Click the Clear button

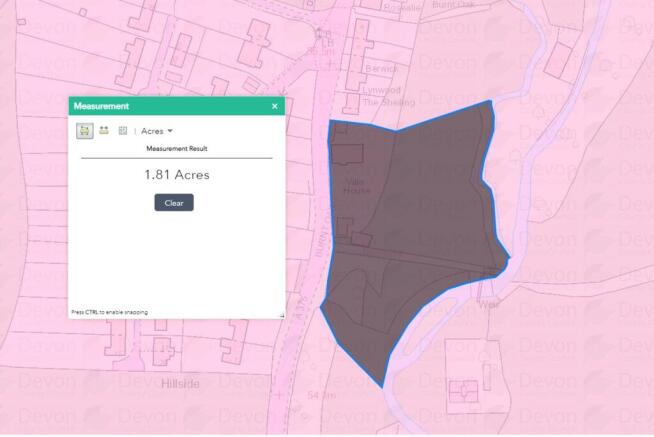pyautogui.click(x=173, y=202)
